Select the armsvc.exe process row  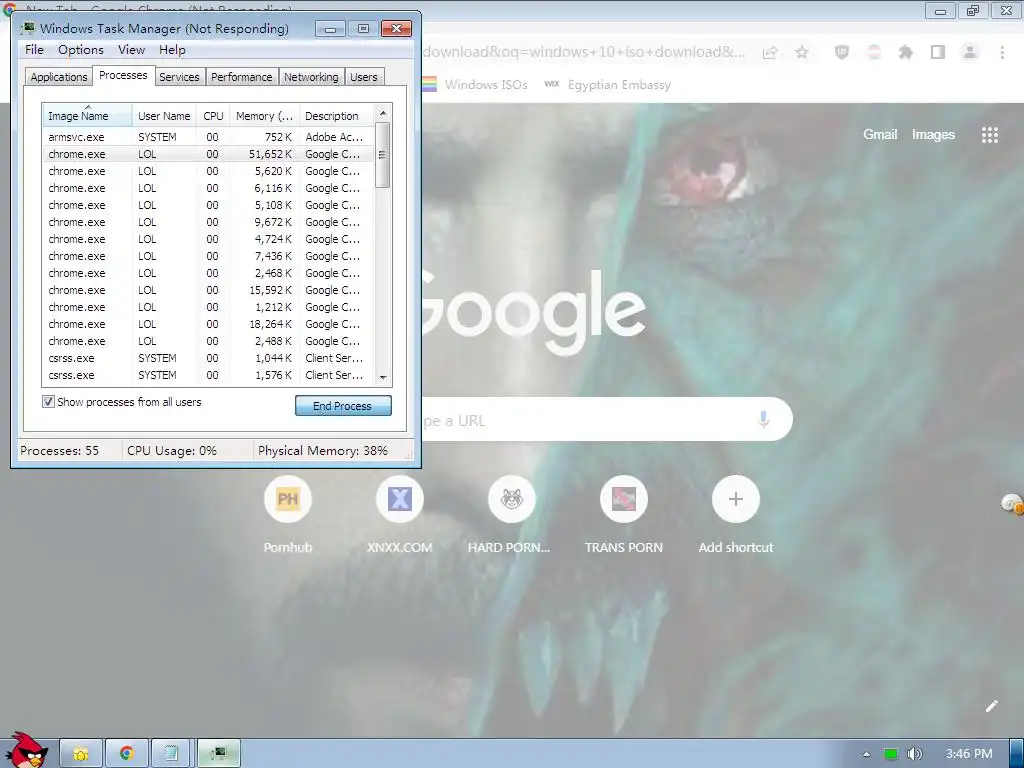[209, 137]
